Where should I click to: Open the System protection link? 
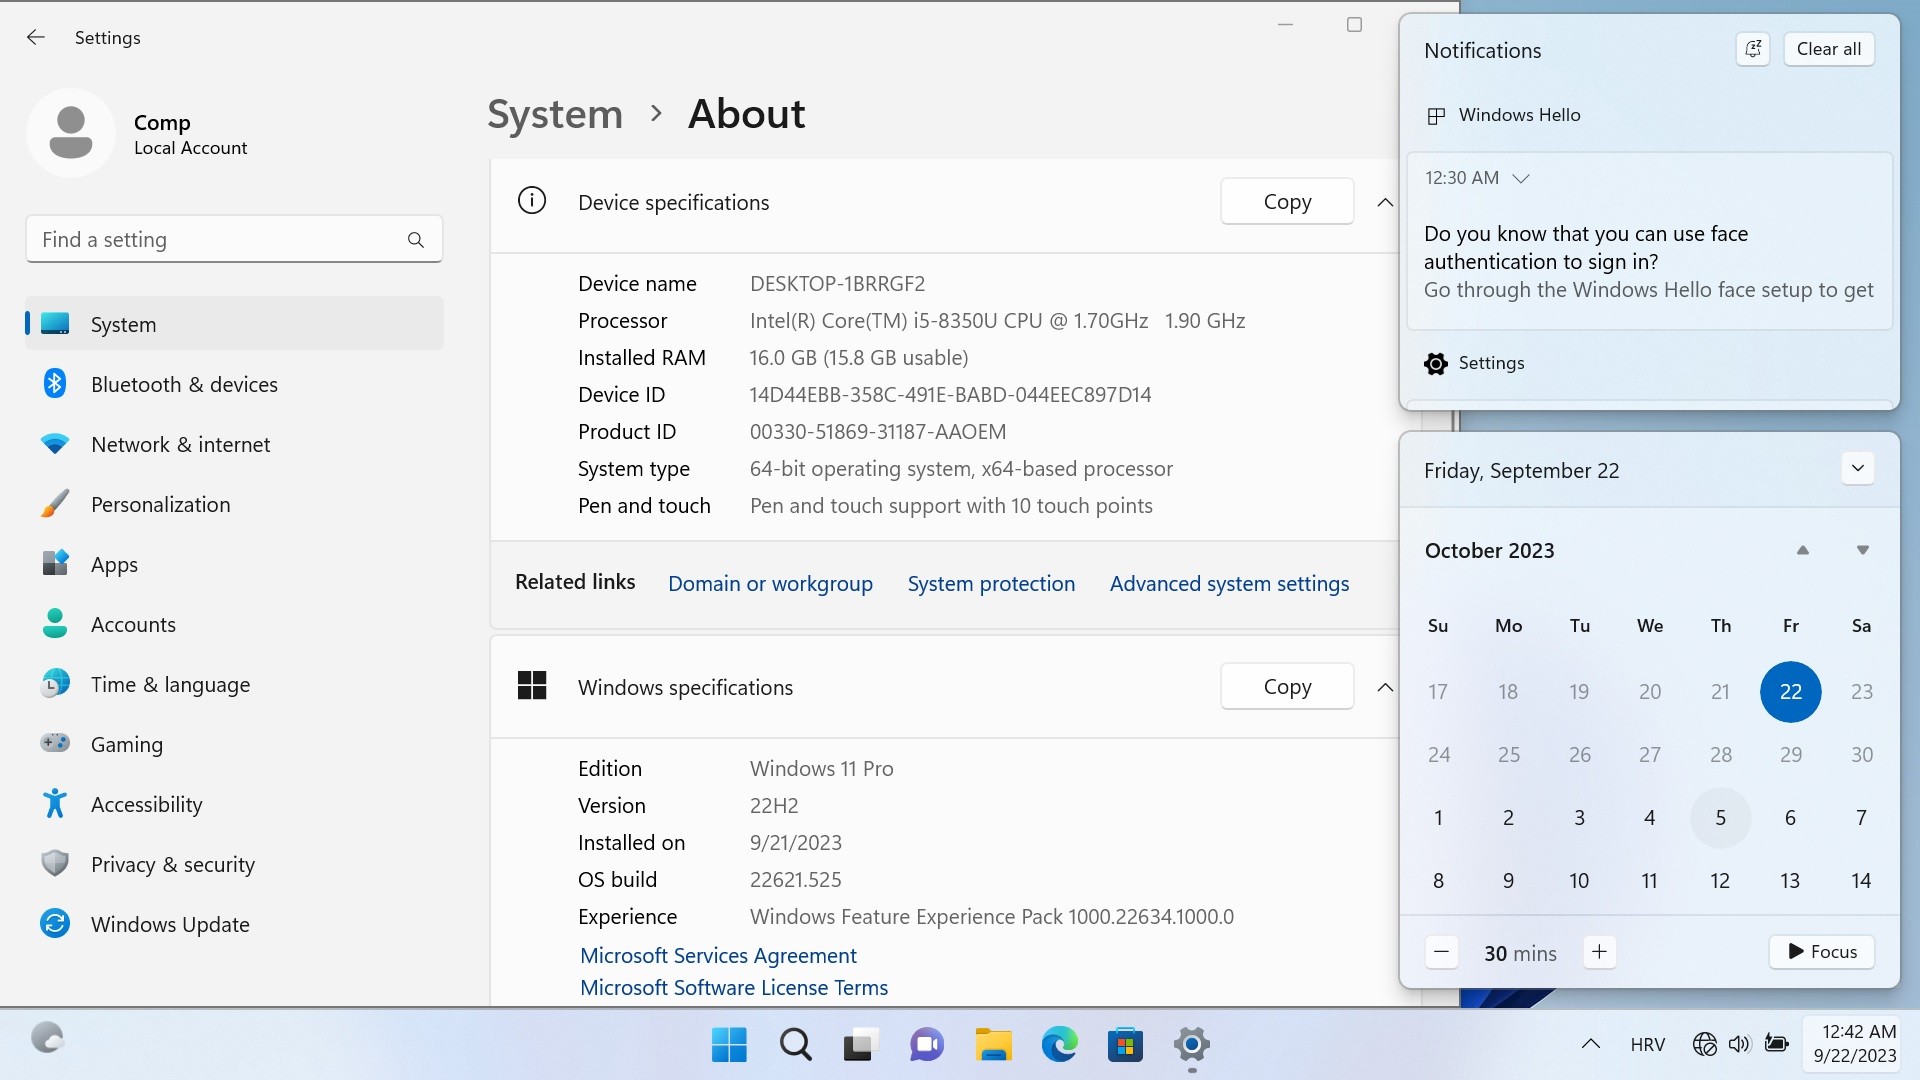tap(991, 583)
